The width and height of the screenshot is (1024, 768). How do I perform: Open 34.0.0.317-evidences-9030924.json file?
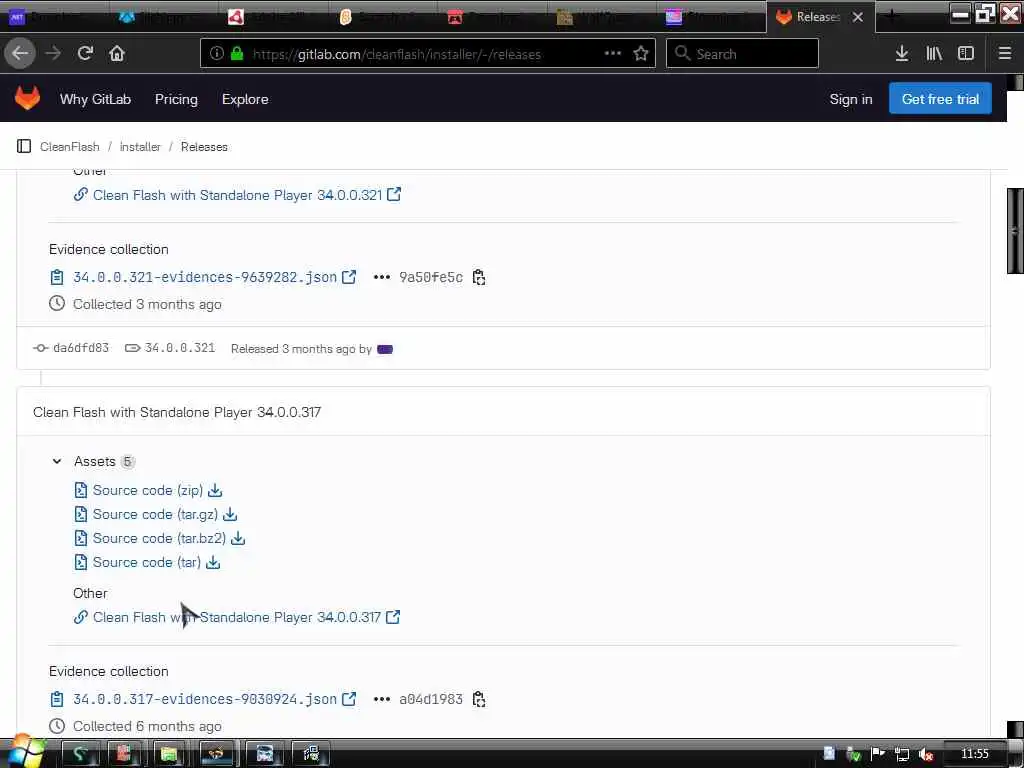204,699
